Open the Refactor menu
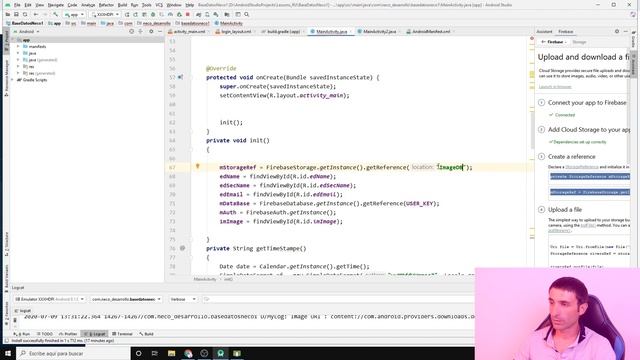Image resolution: width=640 pixels, height=360 pixels. click(x=106, y=5)
